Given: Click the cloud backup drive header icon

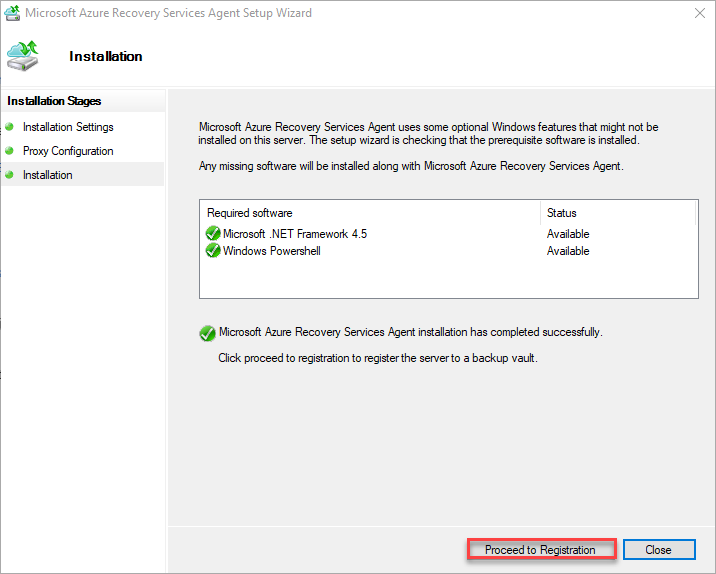Looking at the screenshot, I should [x=26, y=56].
